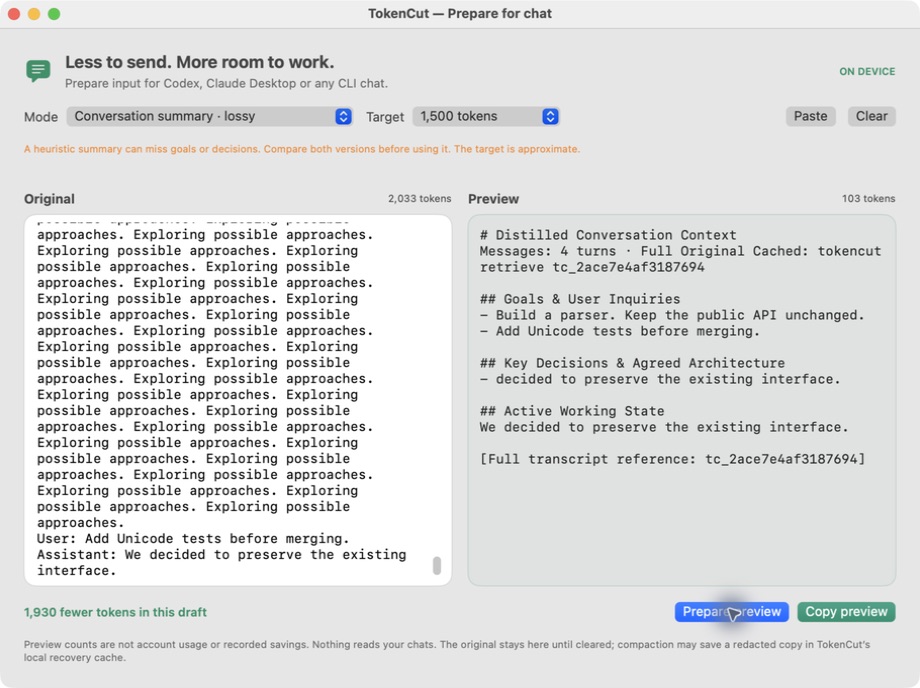Click the '2,033 tokens' count above Original
This screenshot has height=688, width=920.
coord(420,199)
